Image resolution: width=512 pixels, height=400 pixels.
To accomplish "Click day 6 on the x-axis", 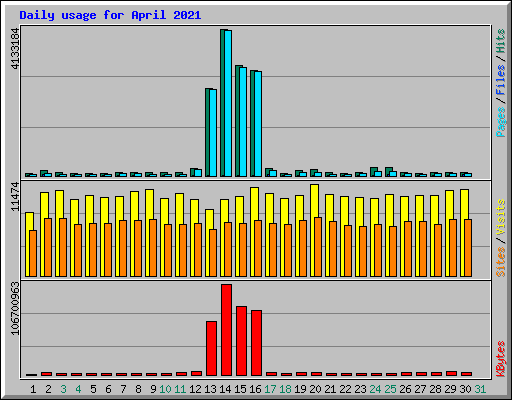I will 108,389.
